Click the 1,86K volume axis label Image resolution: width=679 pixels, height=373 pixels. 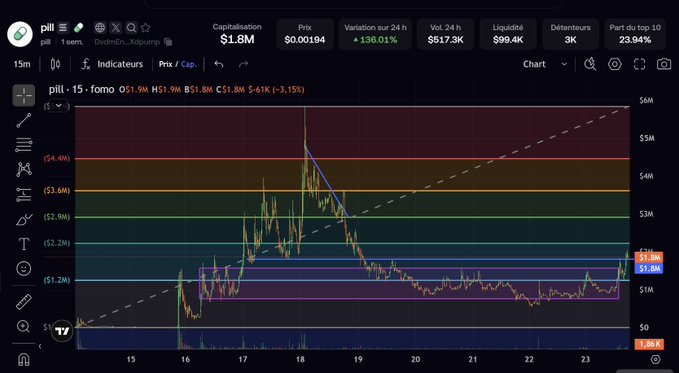click(x=649, y=344)
